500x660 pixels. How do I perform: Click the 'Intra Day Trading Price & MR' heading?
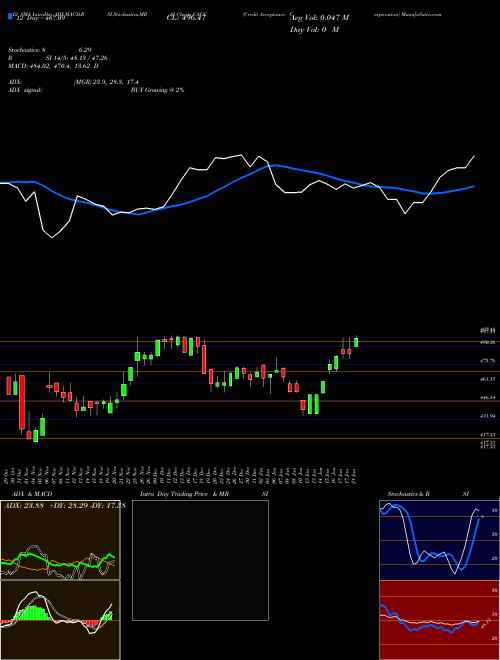tap(184, 494)
